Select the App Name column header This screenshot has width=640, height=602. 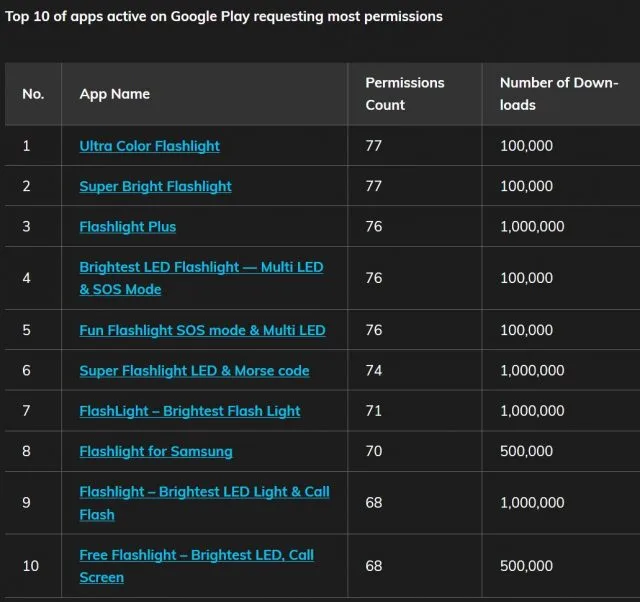(x=115, y=94)
